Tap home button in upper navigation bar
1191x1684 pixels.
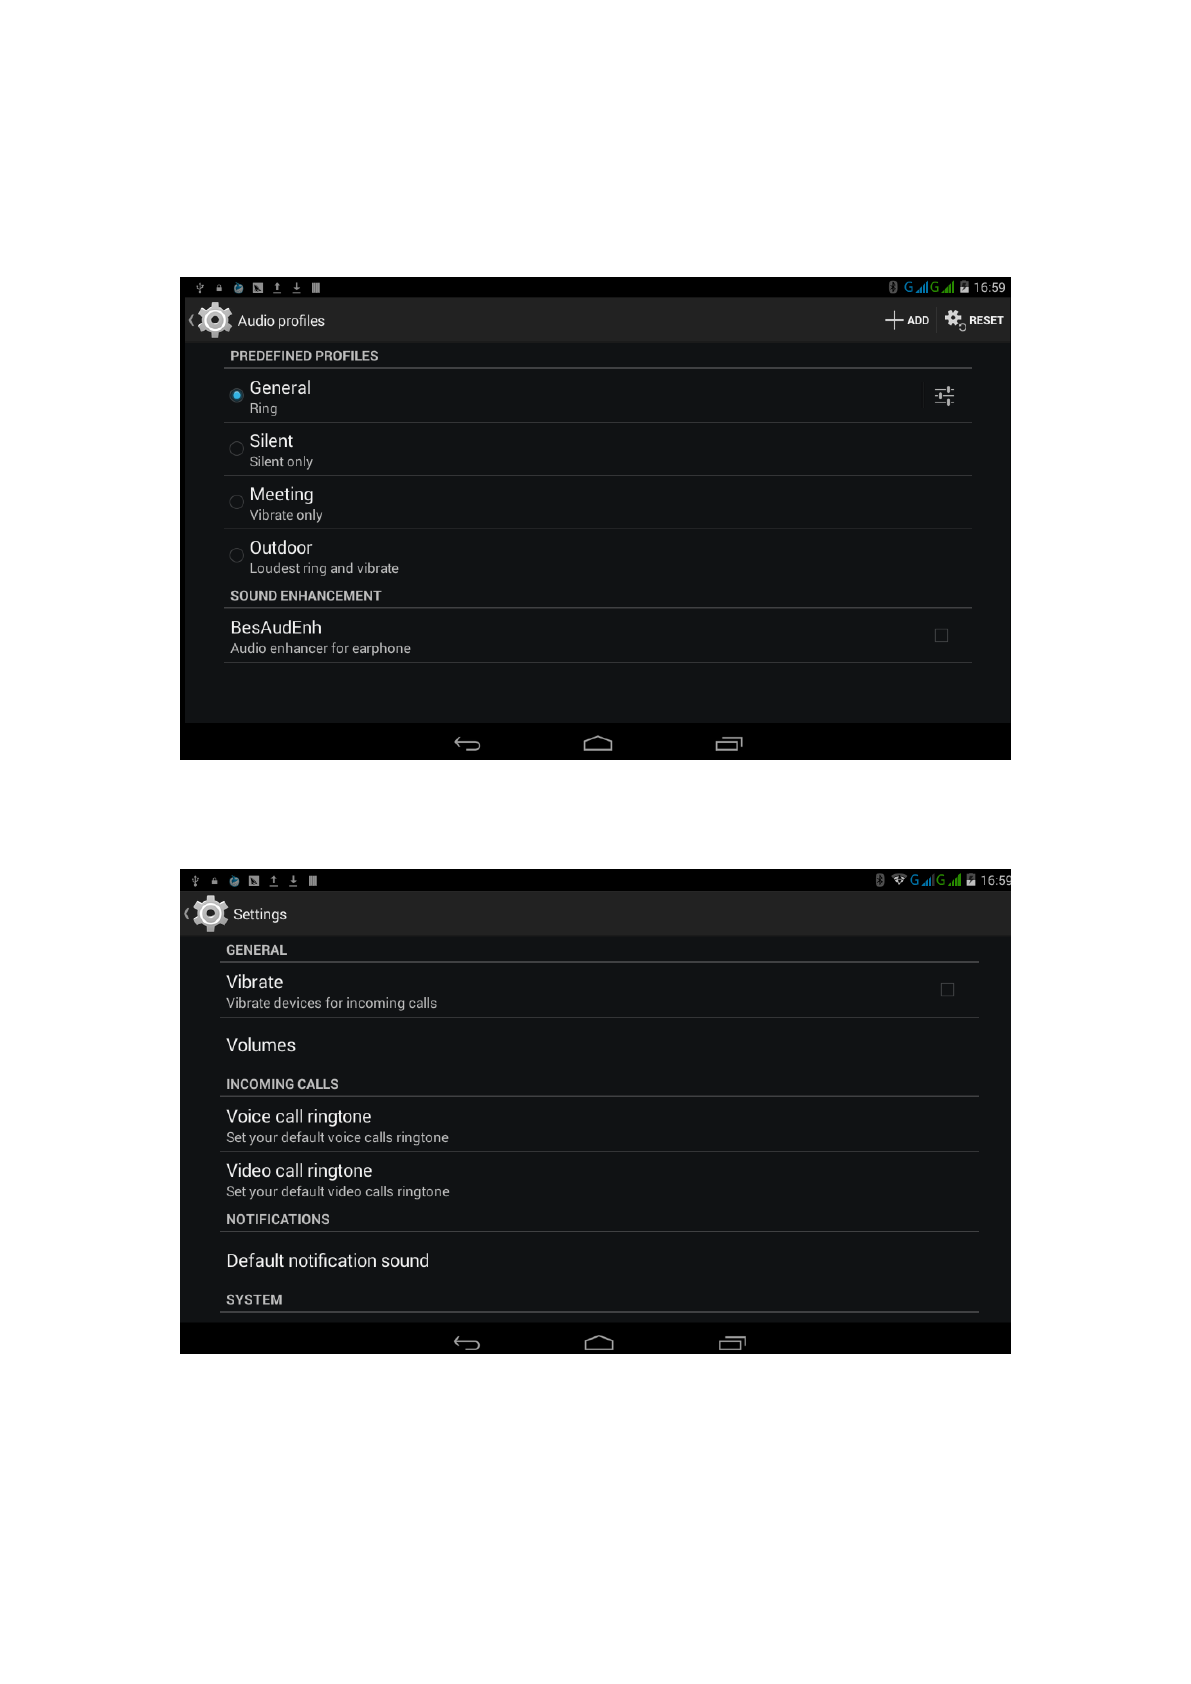coord(598,743)
